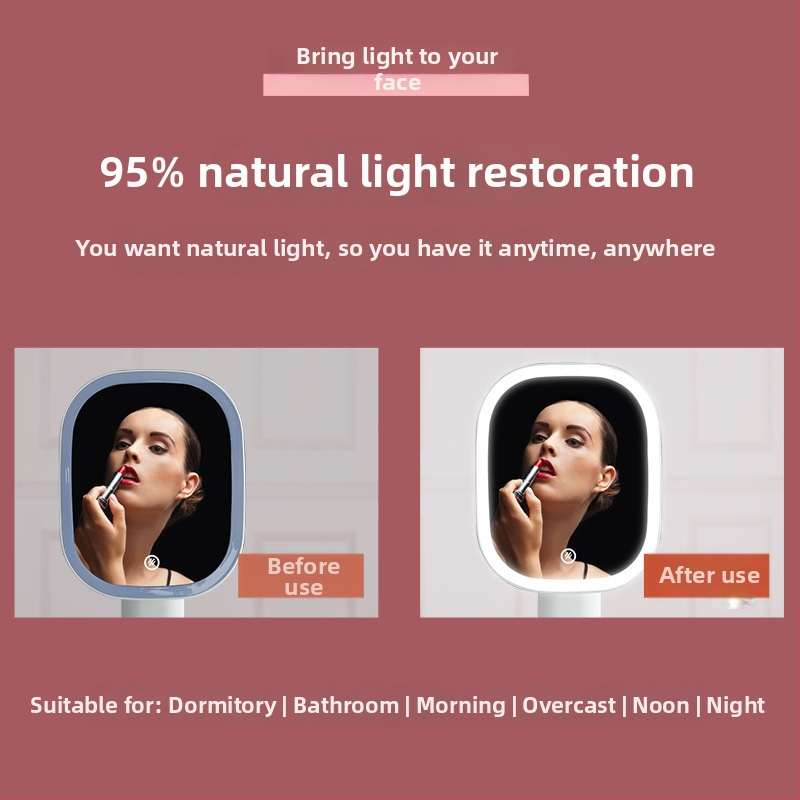Click the 'Bring light to your face' banner
800x800 pixels.
(396, 69)
